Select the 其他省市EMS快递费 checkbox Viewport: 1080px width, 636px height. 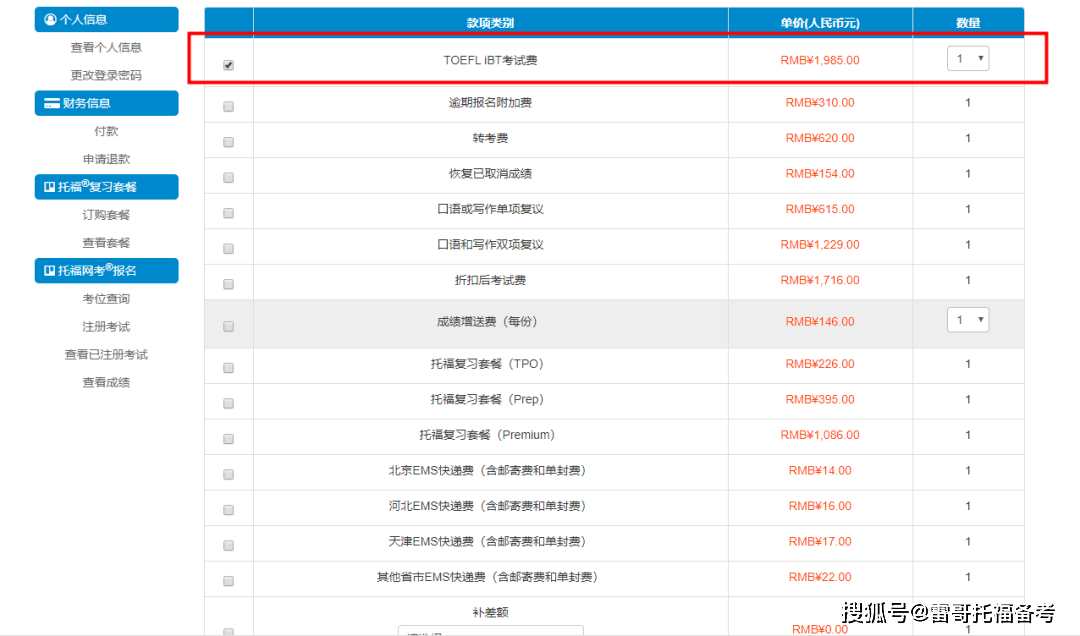click(228, 582)
